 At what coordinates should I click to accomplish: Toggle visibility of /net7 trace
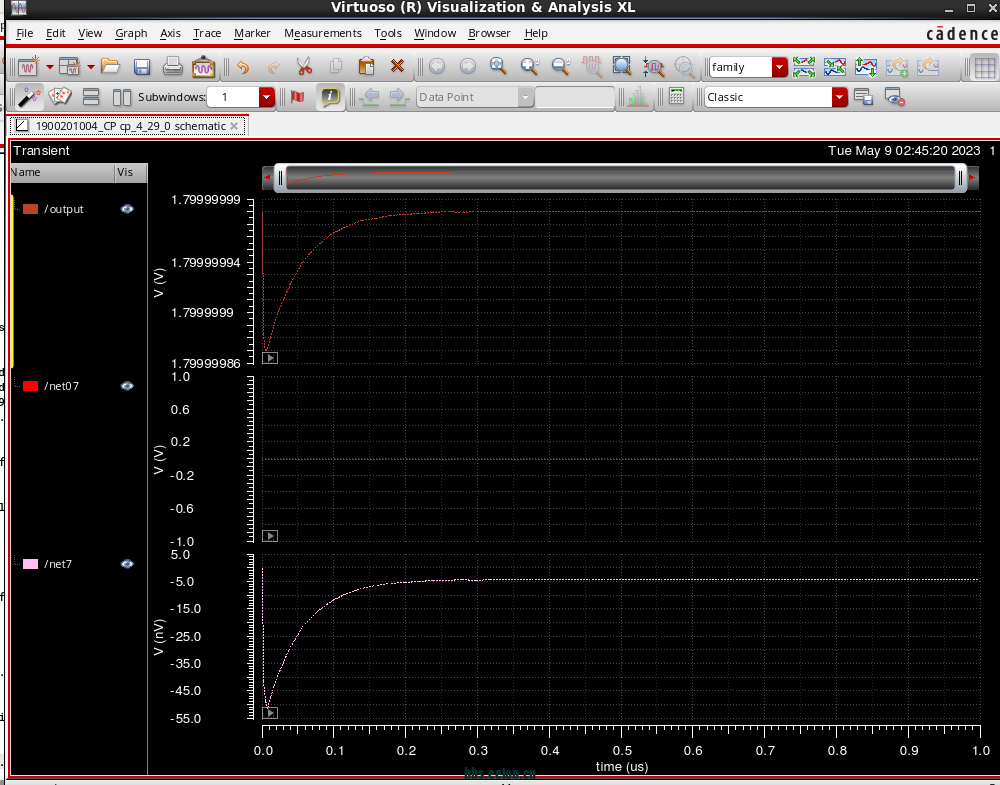[x=127, y=564]
